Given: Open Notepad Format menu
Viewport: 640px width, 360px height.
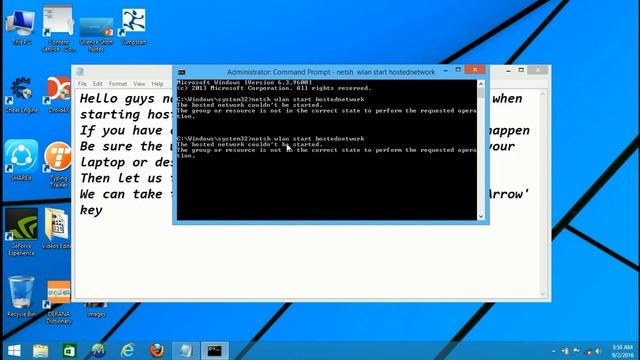Looking at the screenshot, I should (x=118, y=84).
